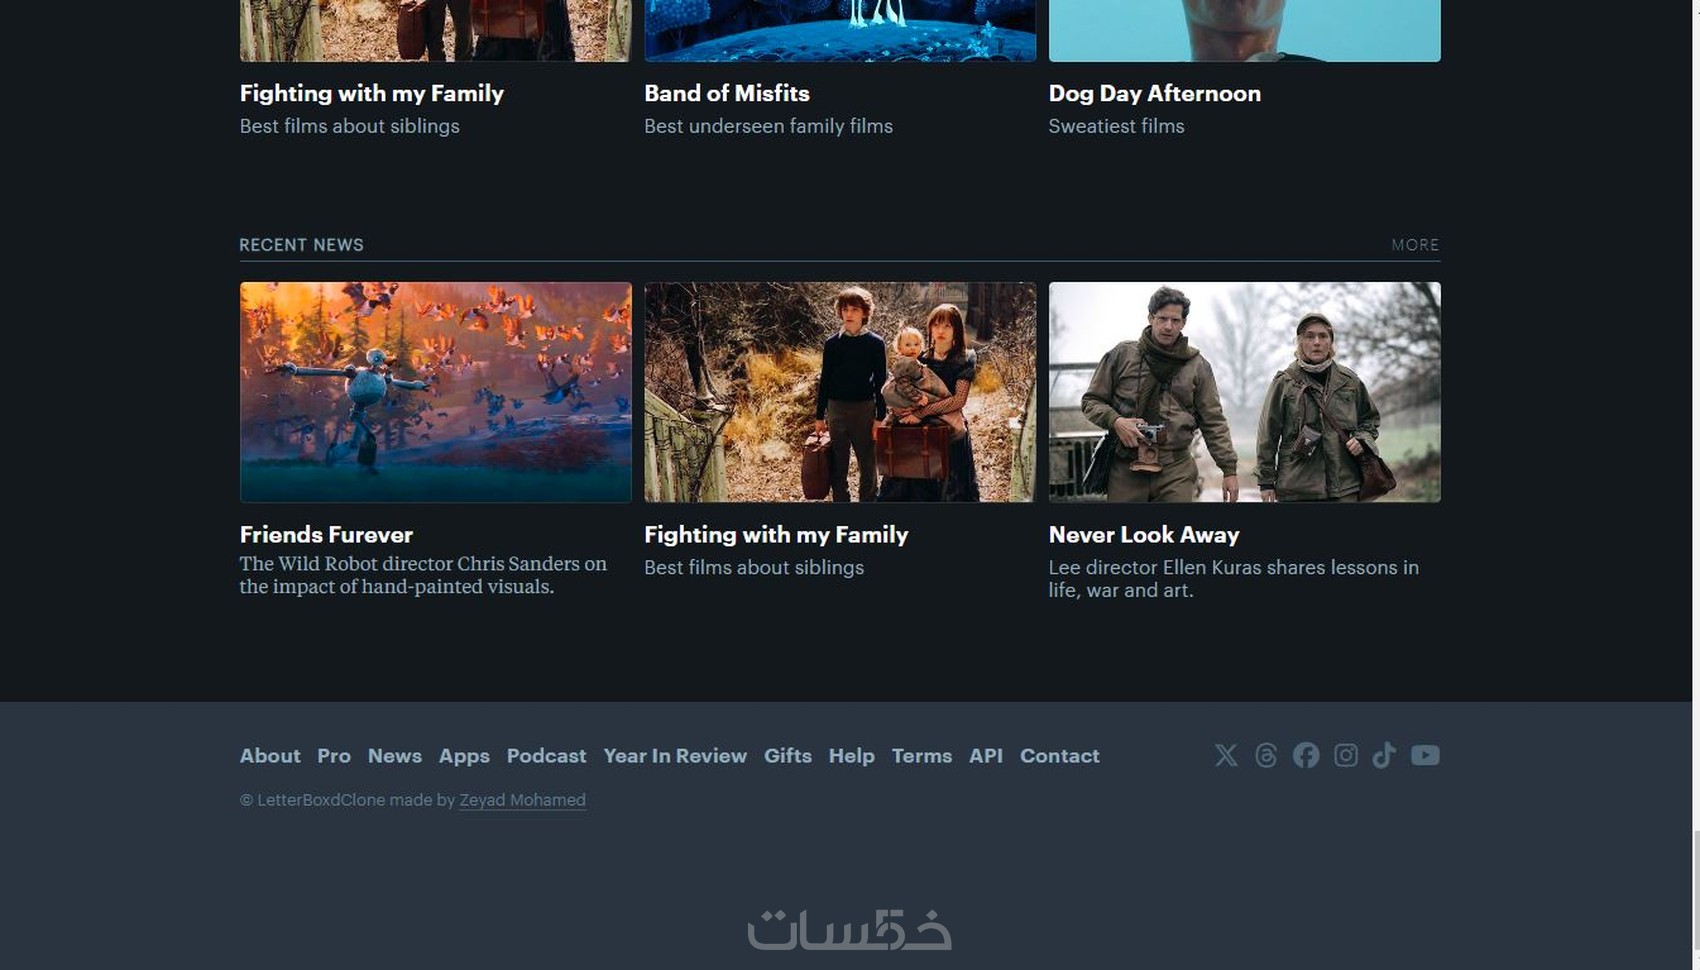
Task: Click the TikTok footer icon
Action: coord(1384,755)
